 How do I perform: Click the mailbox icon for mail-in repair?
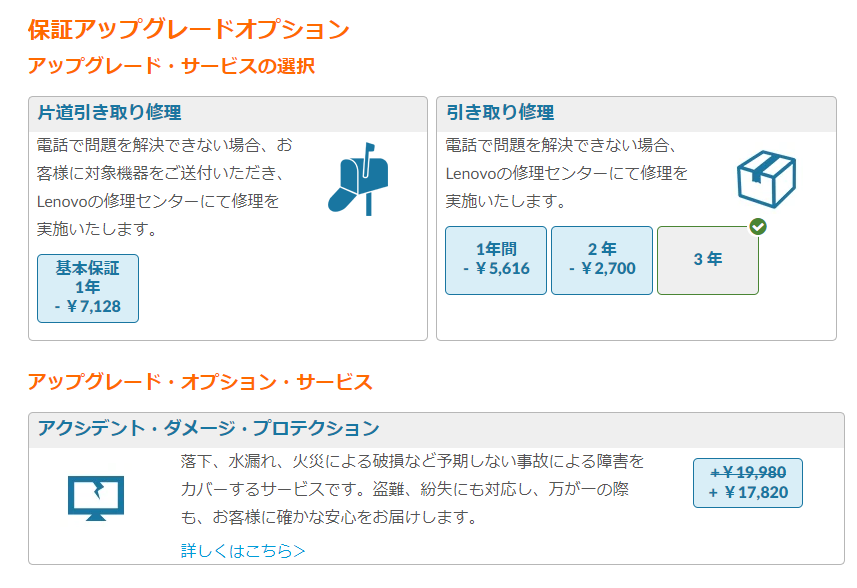(x=358, y=179)
